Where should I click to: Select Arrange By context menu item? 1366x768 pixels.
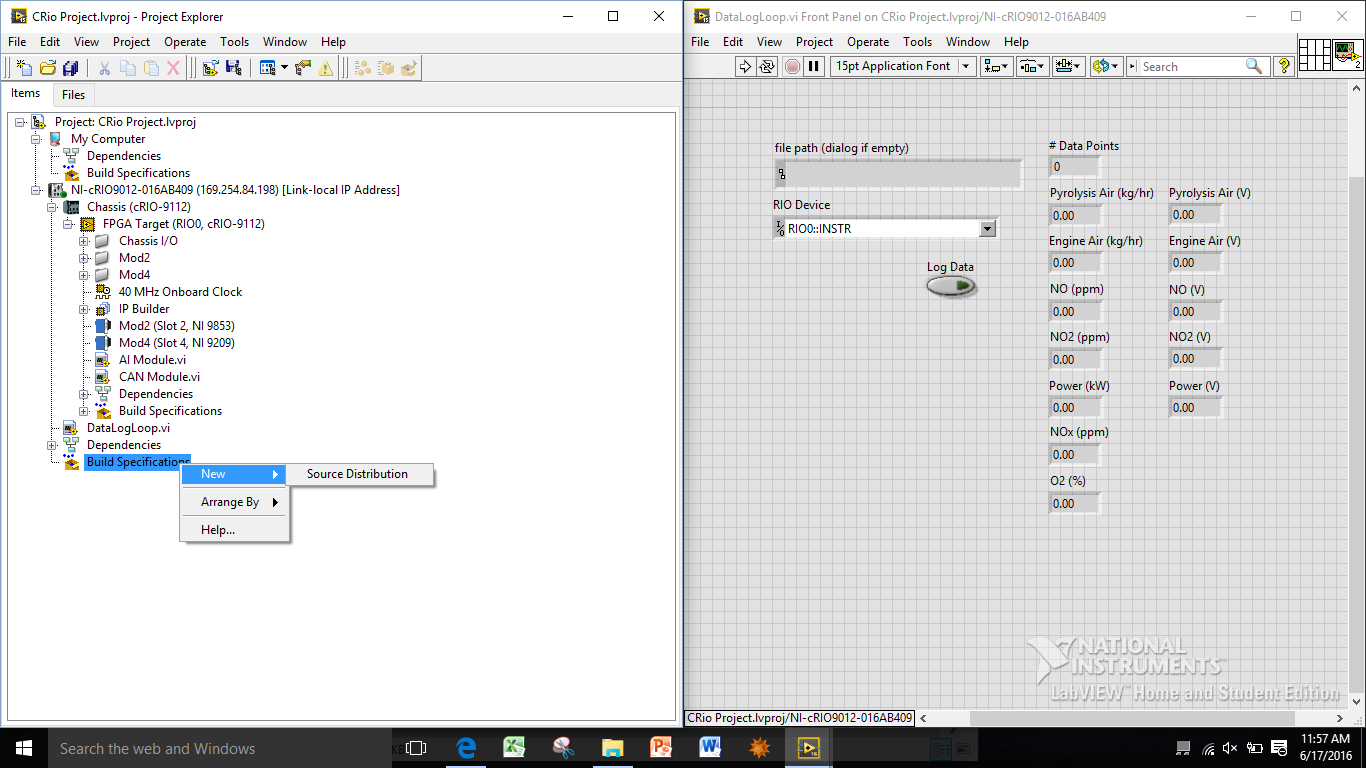coord(233,502)
